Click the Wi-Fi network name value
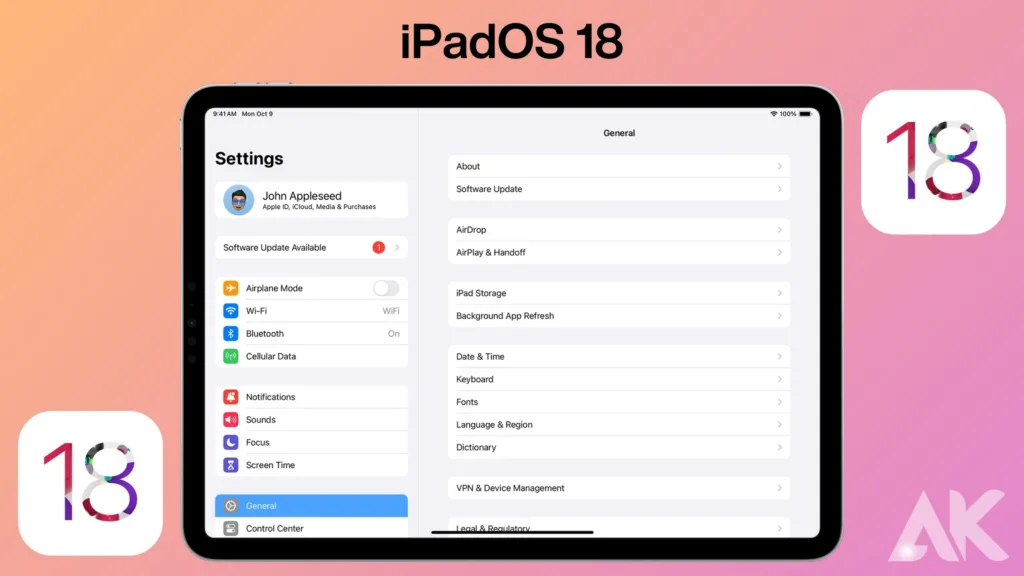 [x=391, y=311]
